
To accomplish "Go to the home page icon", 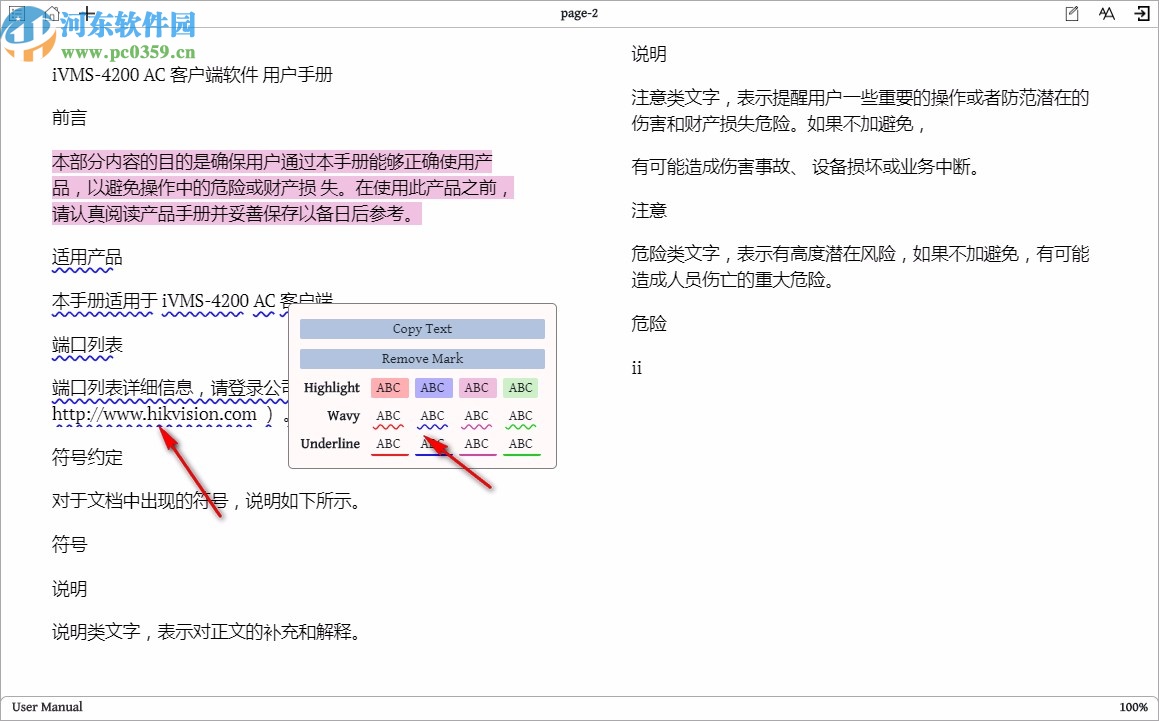I will pos(50,13).
